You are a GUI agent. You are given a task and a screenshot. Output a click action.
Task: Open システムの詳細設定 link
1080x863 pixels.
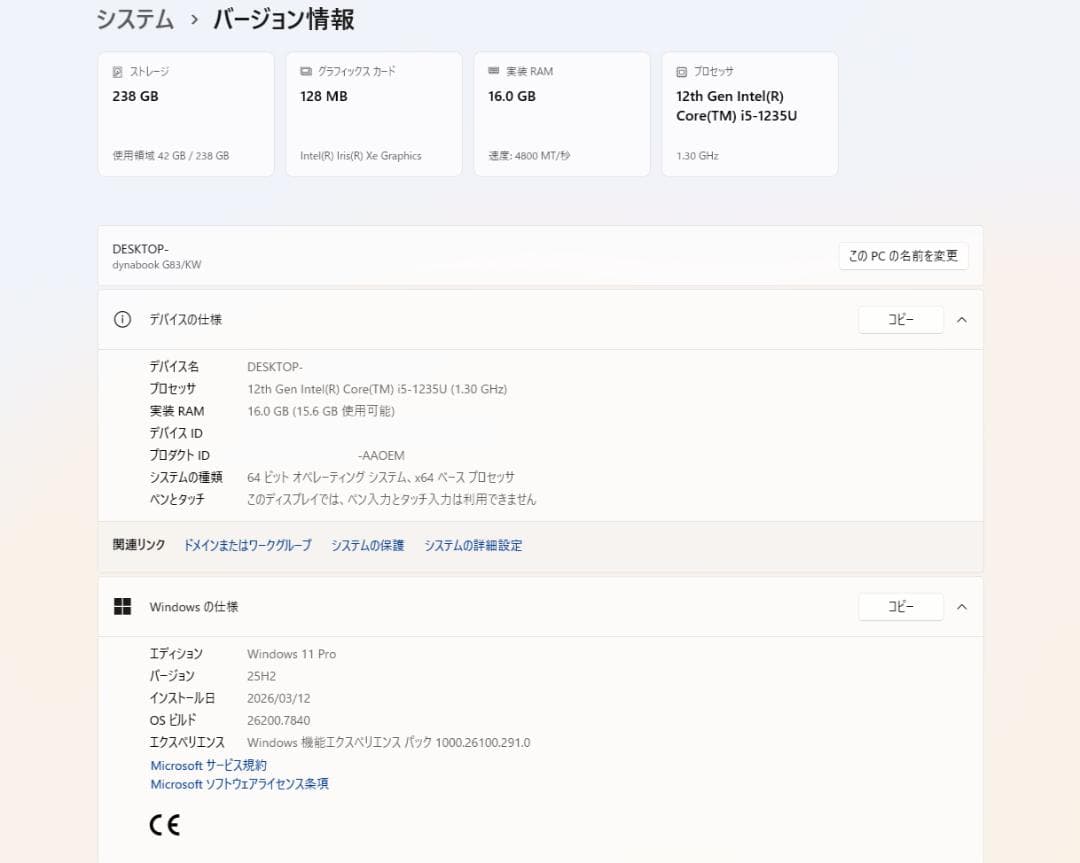click(x=473, y=545)
